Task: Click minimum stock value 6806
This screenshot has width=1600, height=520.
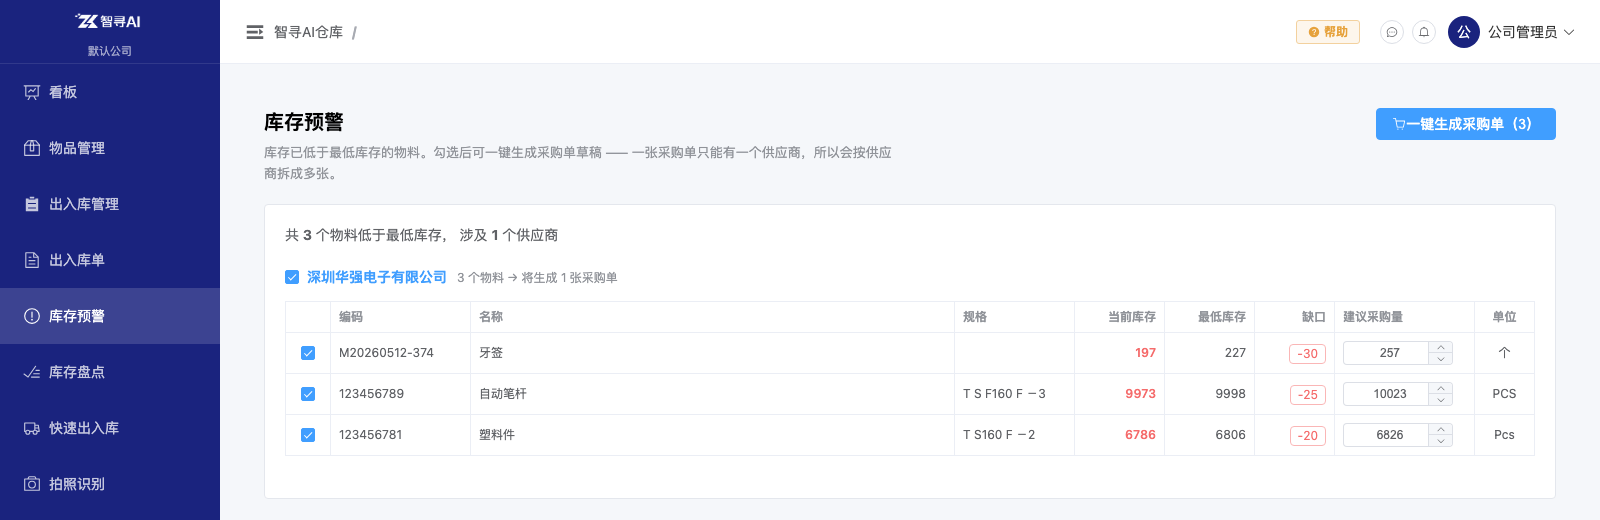Action: coord(1230,435)
